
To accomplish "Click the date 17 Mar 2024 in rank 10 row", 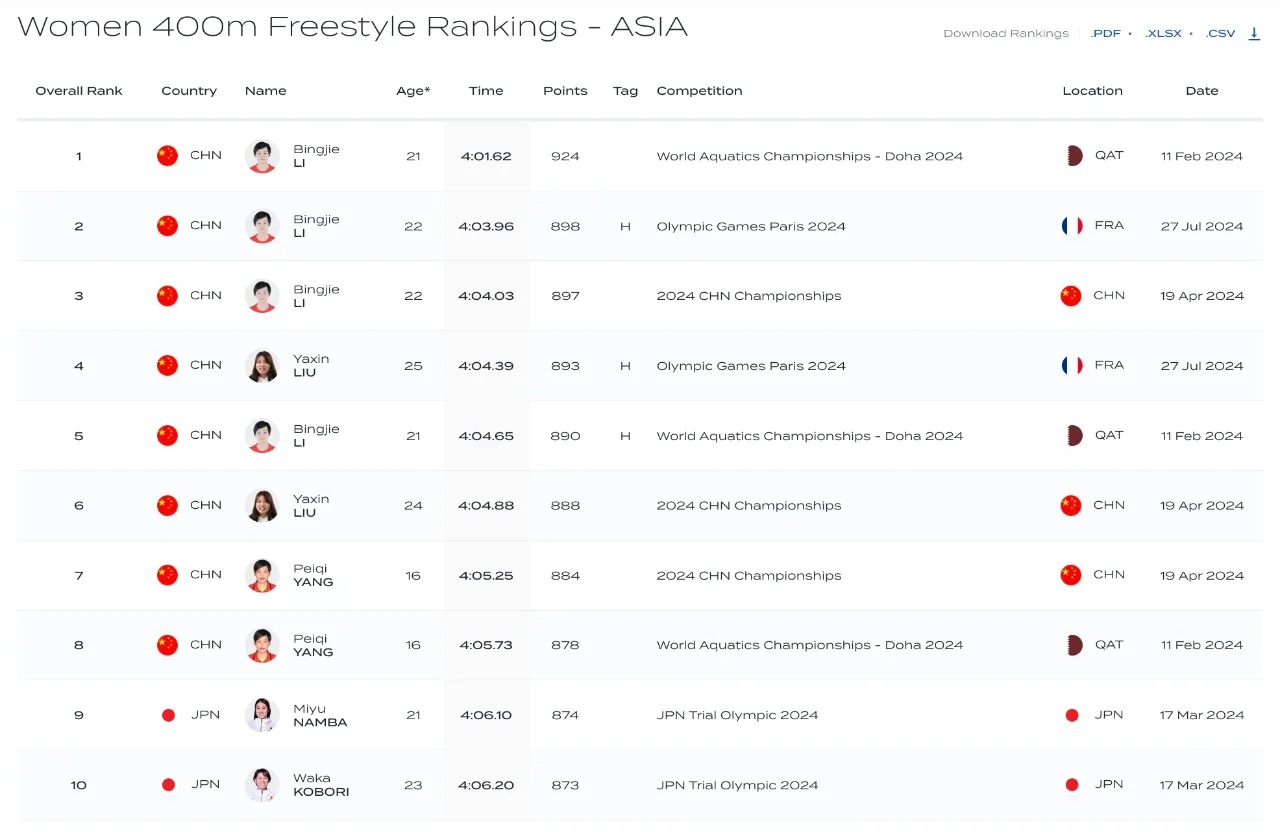I will coord(1202,785).
